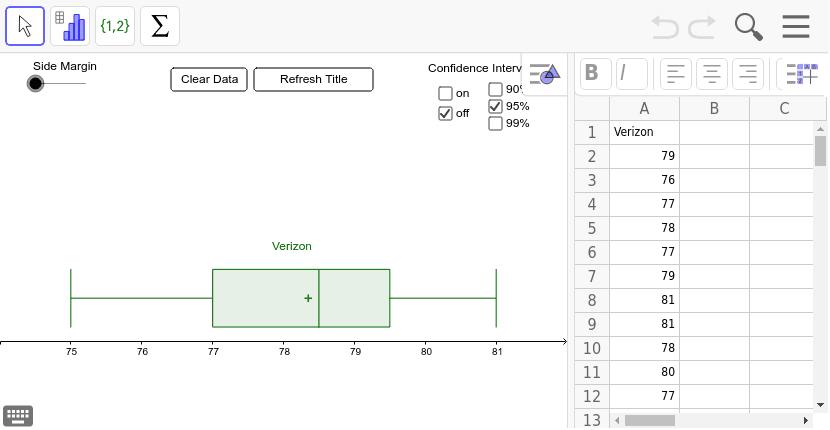This screenshot has width=830, height=430.
Task: Align cell text left
Action: point(676,74)
